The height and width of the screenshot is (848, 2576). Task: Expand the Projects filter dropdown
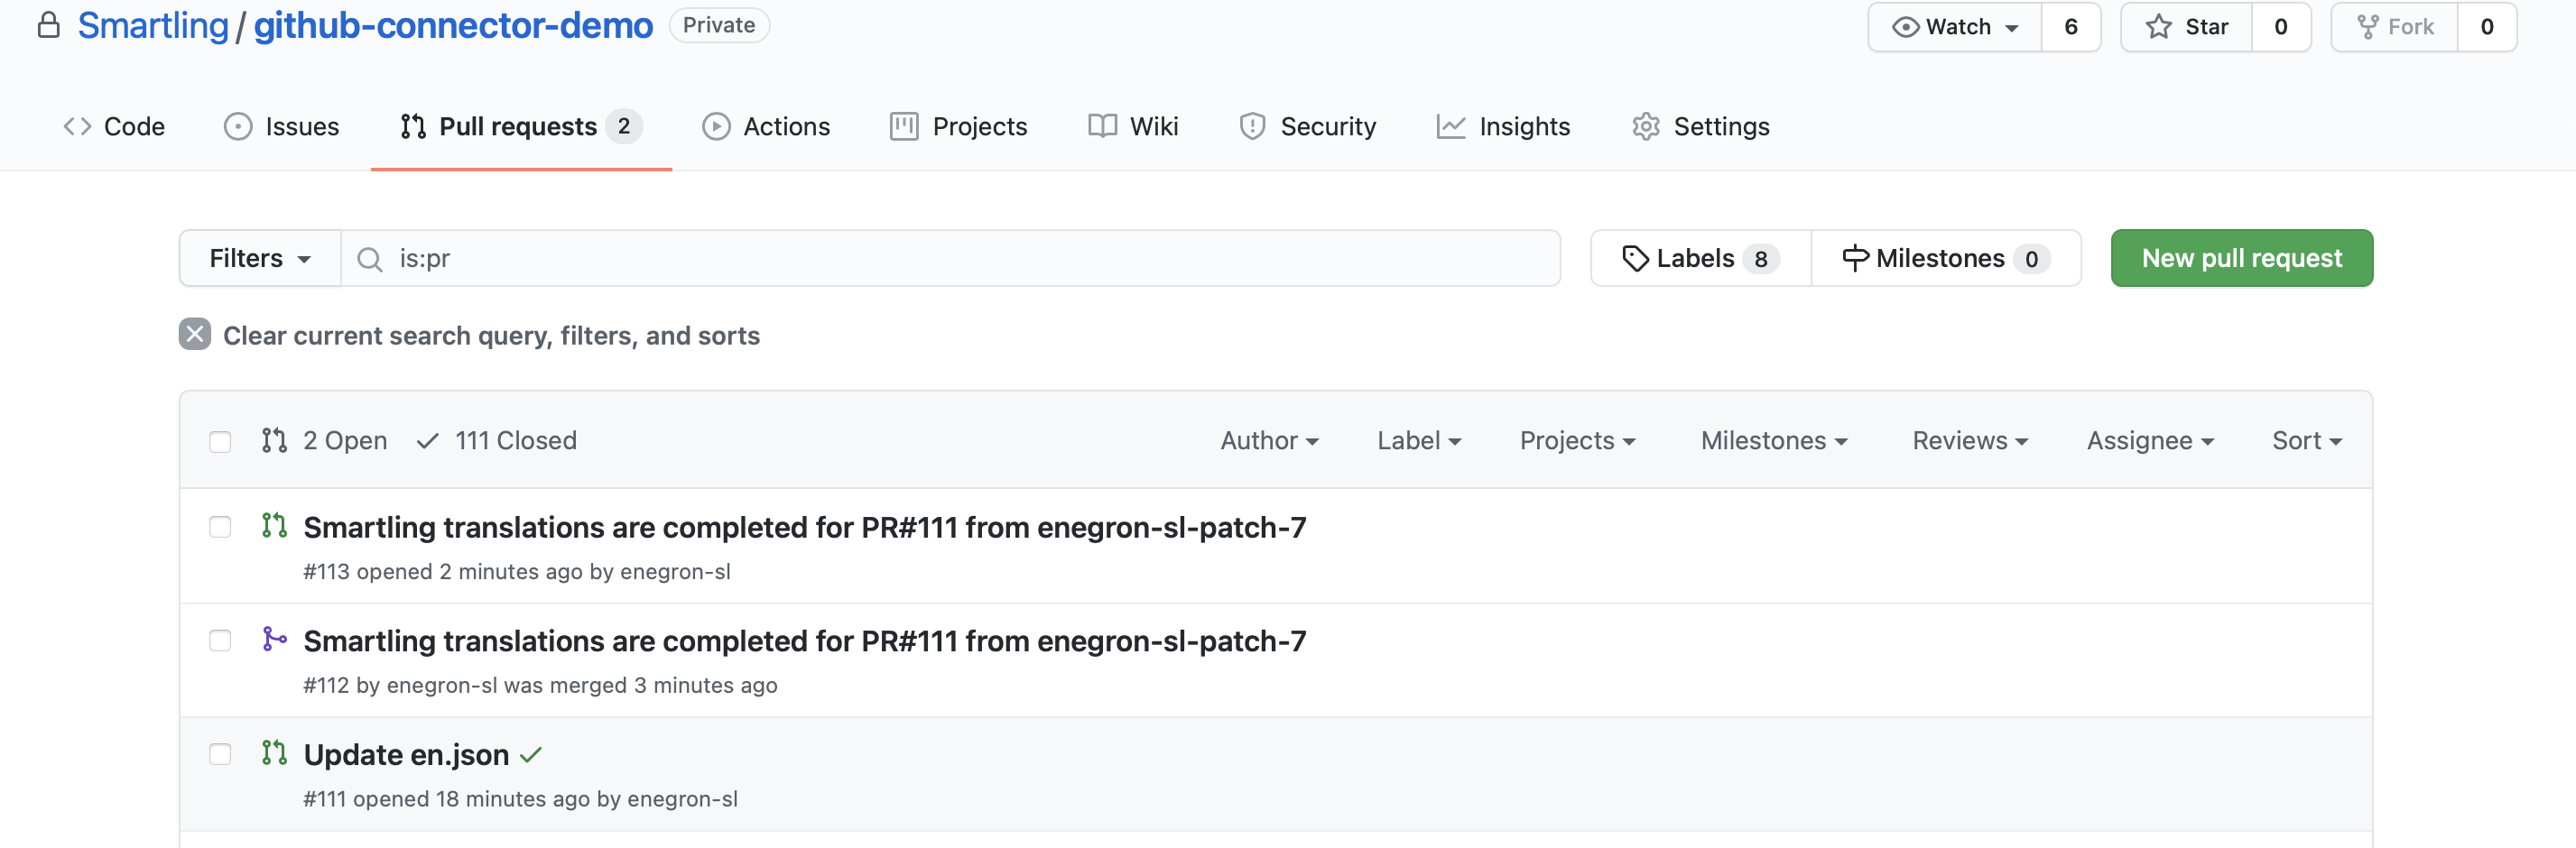tap(1577, 441)
